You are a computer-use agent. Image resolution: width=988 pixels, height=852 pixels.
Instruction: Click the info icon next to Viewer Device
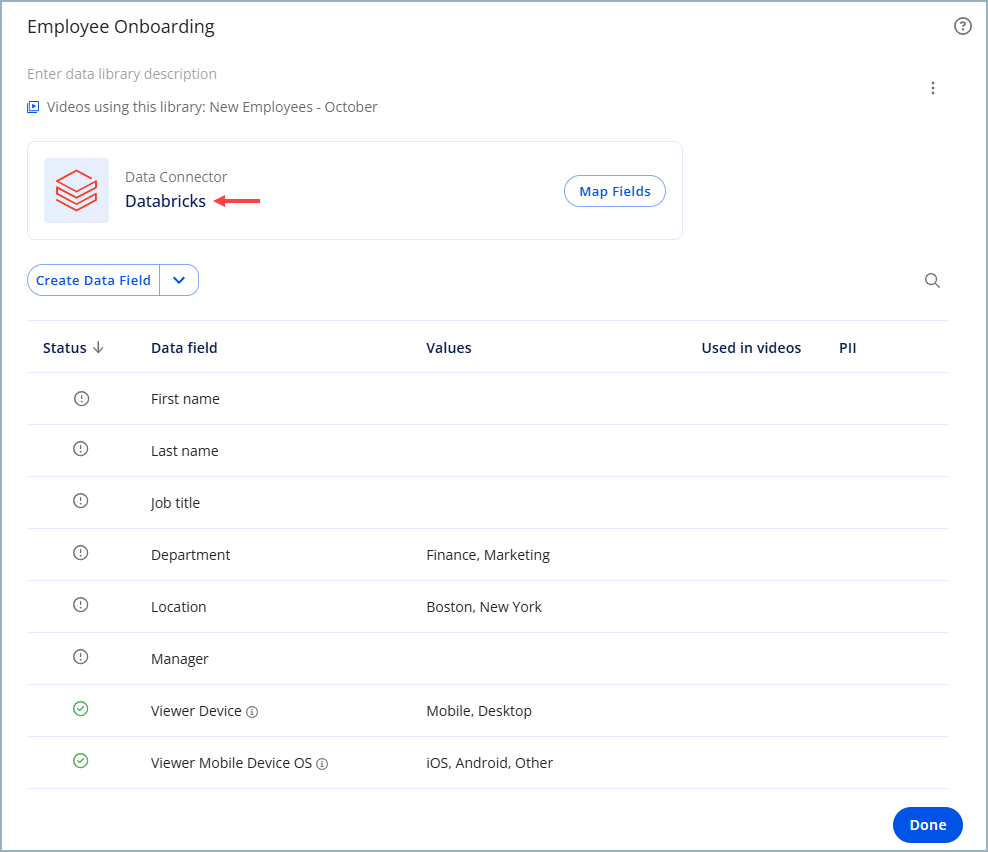click(x=252, y=711)
